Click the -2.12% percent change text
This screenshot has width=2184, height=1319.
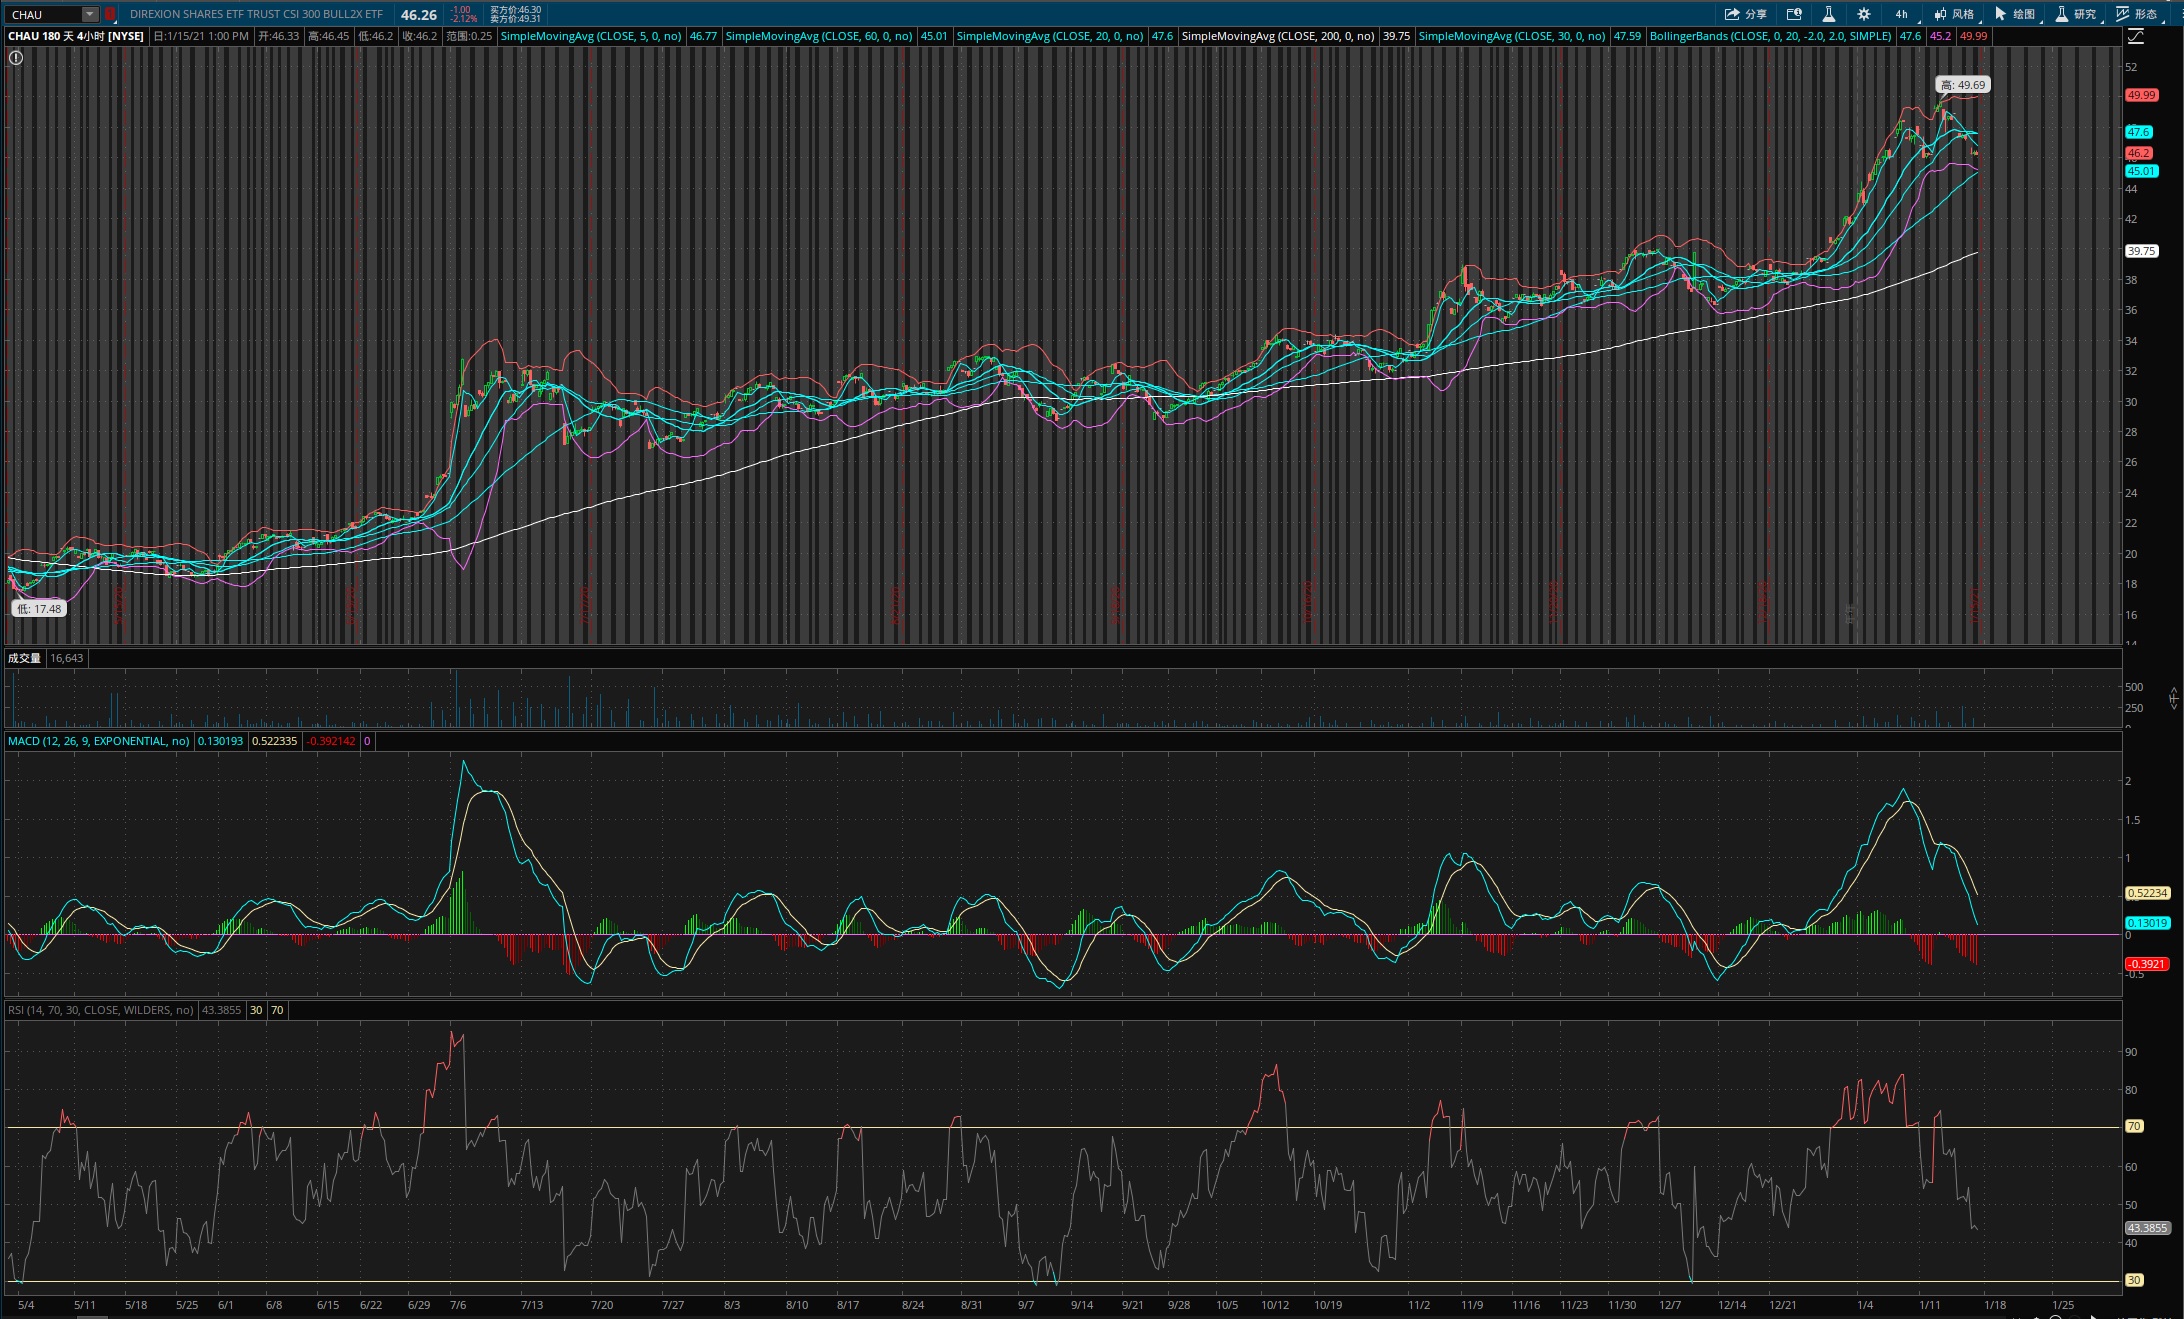pos(464,19)
